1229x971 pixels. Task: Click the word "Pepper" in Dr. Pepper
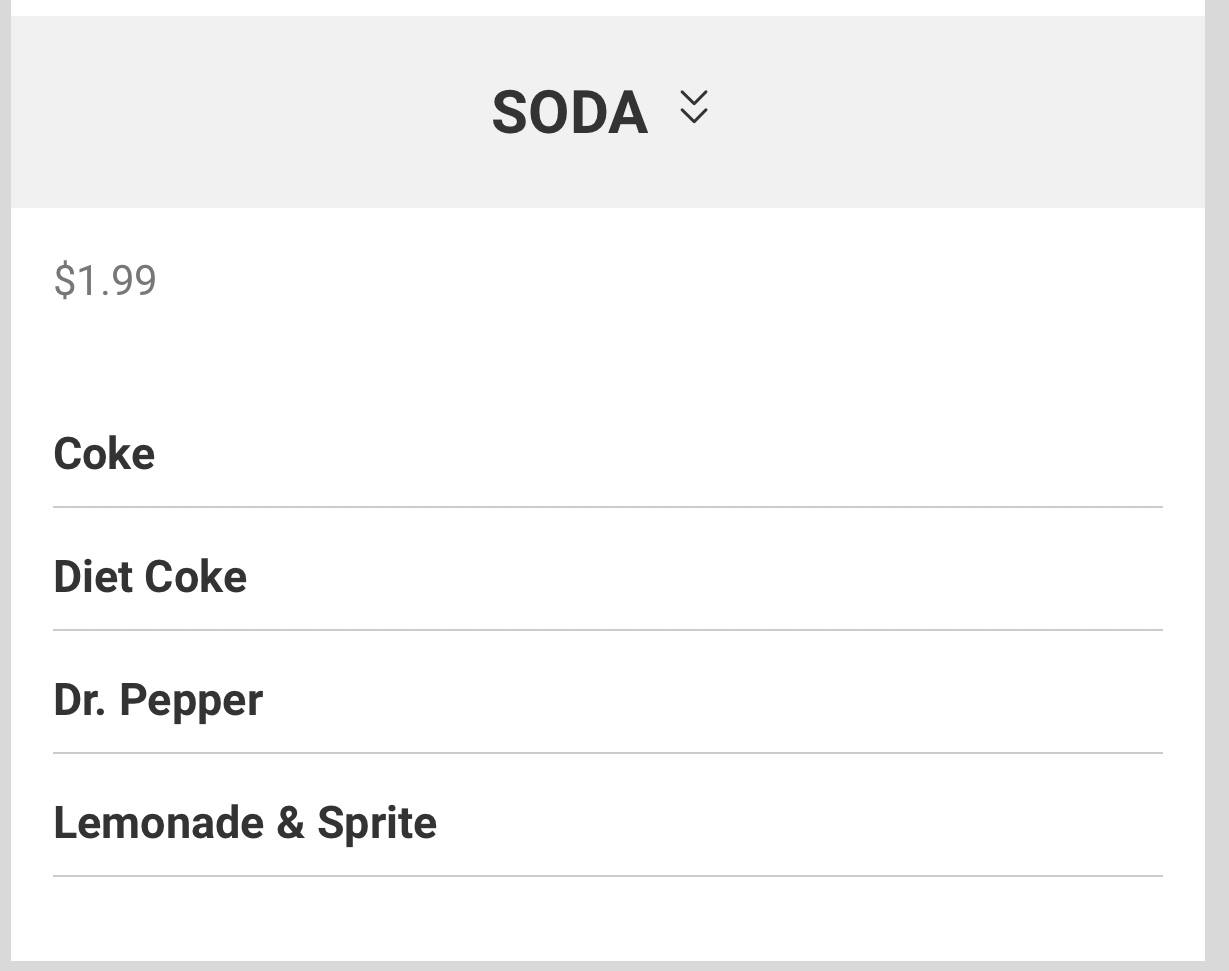pos(191,702)
